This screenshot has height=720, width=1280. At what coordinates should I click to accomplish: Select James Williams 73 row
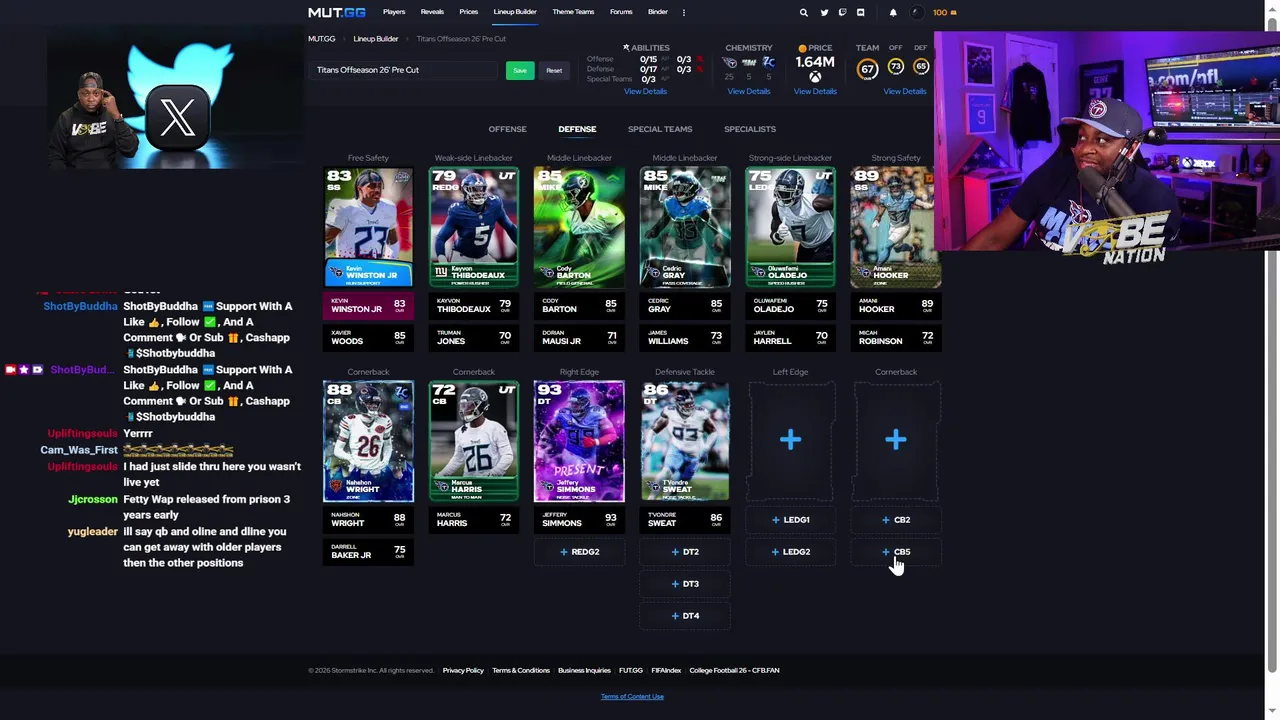click(685, 337)
